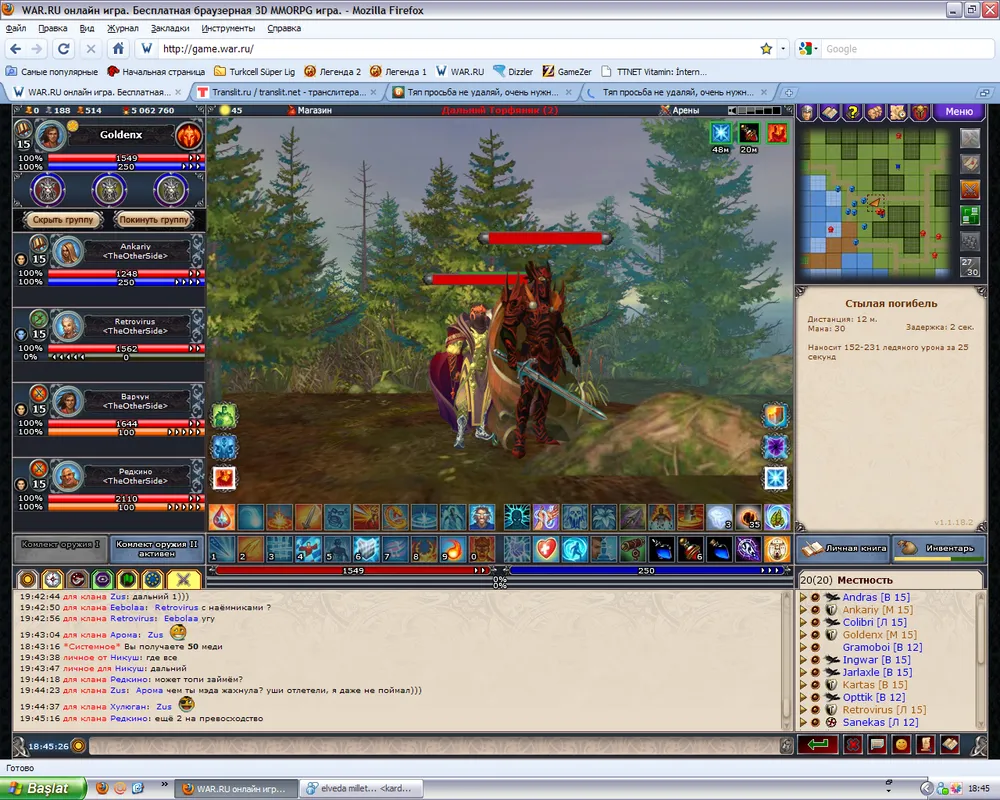
Task: Click the green figure ability icon on left
Action: 224,416
